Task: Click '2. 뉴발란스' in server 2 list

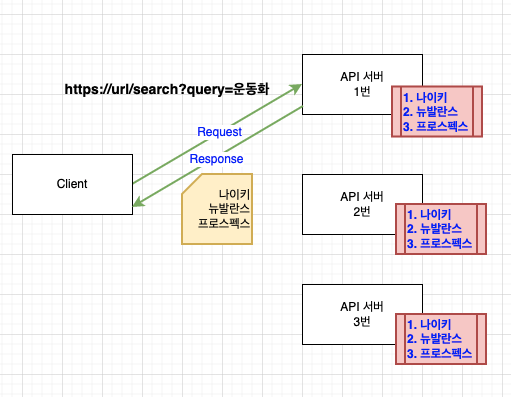Action: (x=434, y=229)
